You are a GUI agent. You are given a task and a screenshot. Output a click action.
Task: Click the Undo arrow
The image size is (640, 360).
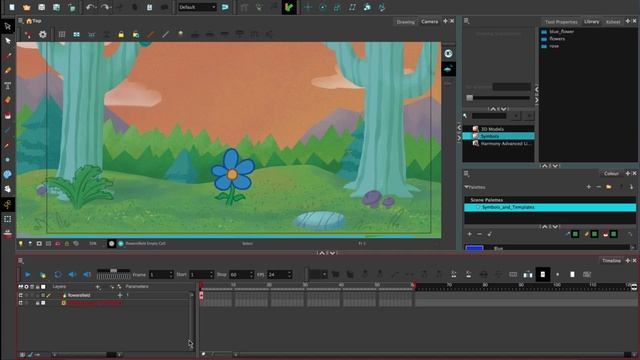coord(91,7)
